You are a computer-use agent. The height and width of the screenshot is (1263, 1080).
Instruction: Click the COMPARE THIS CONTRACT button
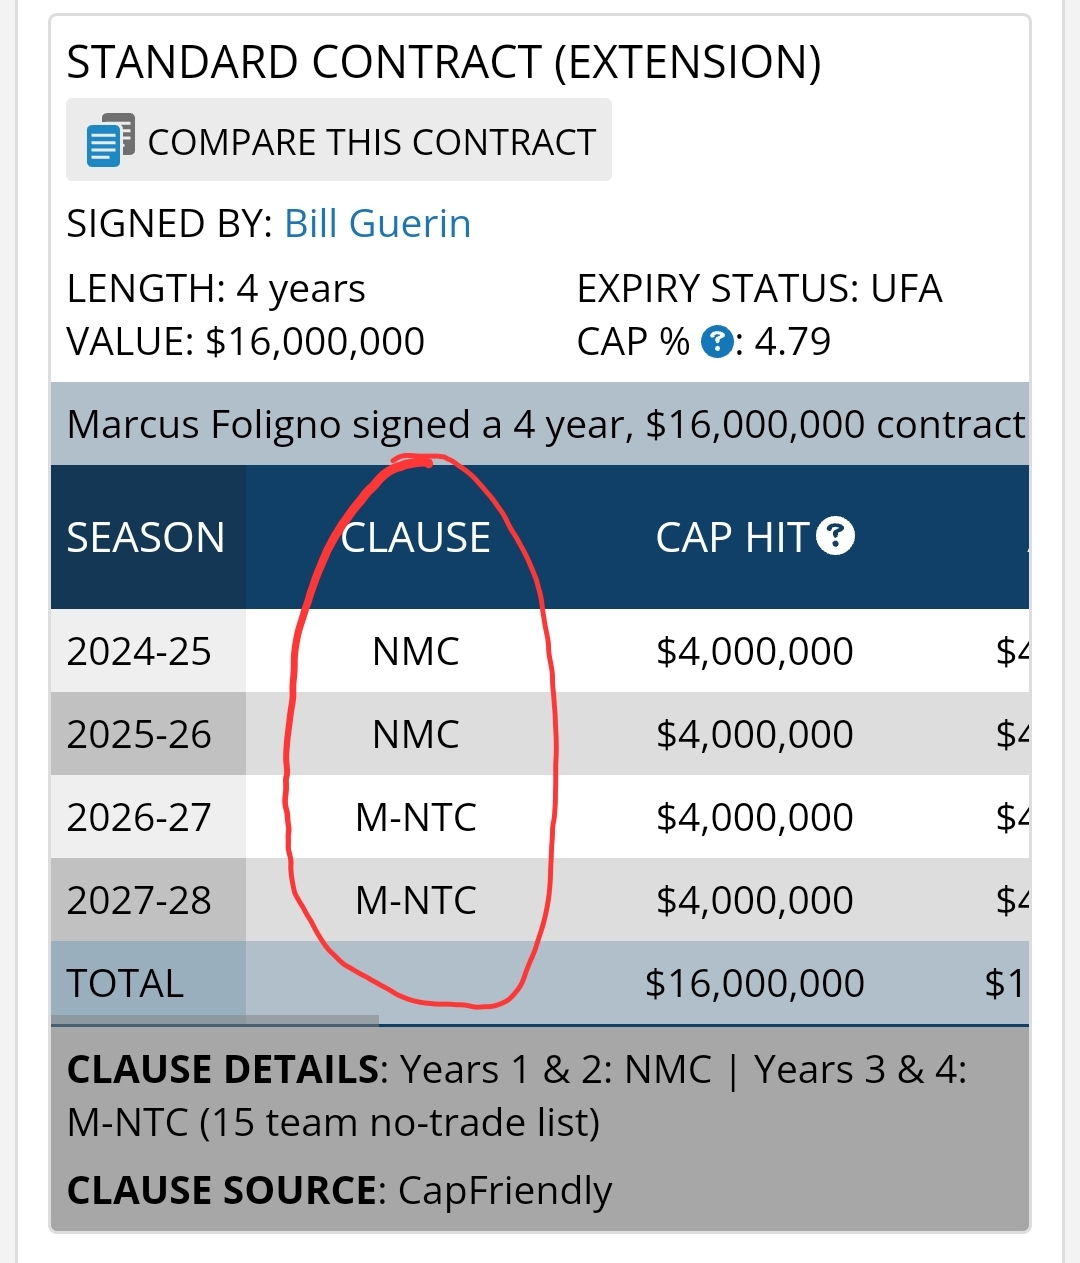(339, 140)
